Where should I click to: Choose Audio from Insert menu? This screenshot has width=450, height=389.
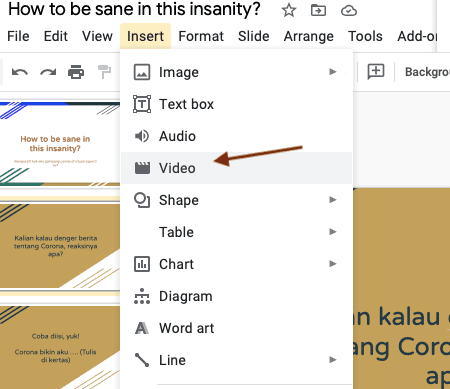coord(236,136)
